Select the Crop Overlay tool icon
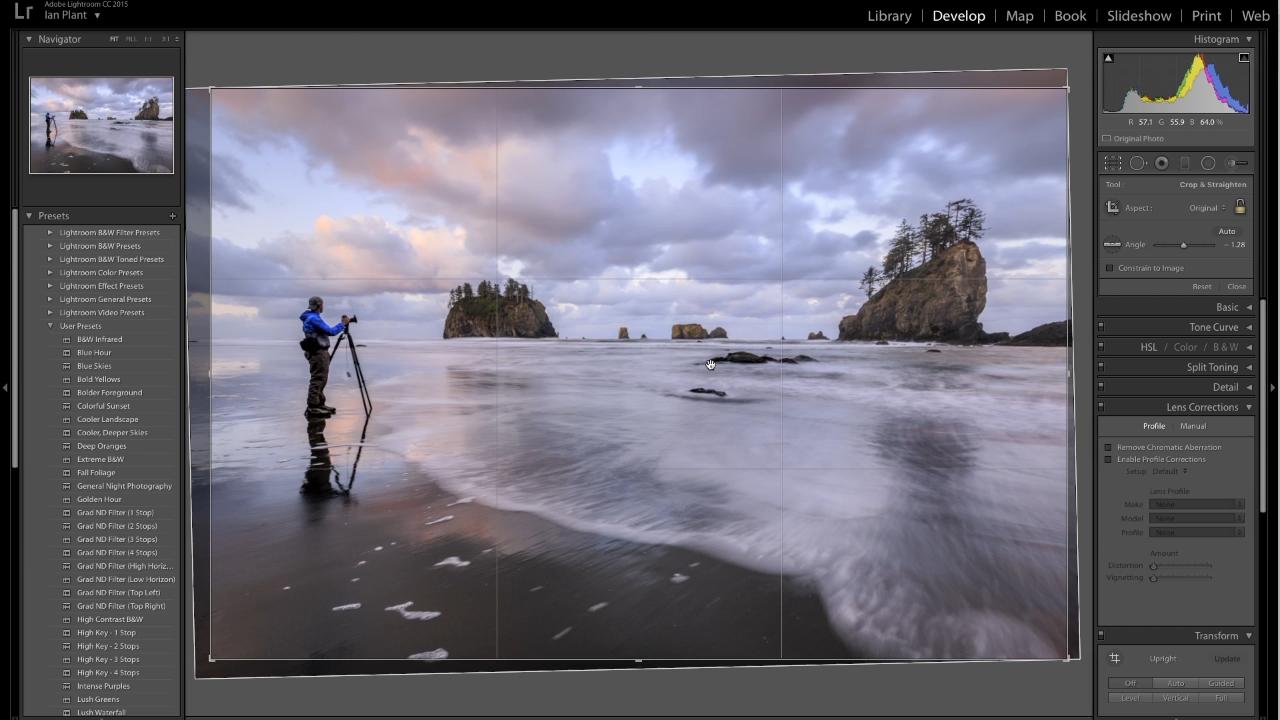 (x=1113, y=163)
